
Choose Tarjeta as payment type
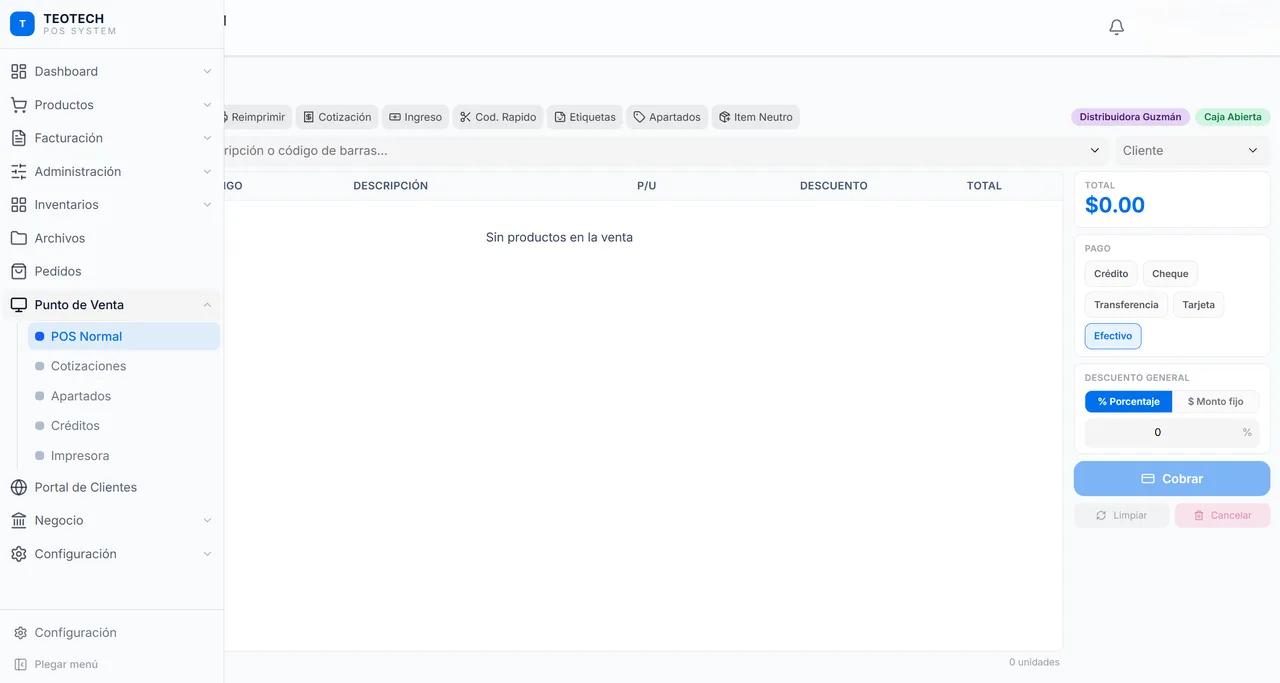tap(1198, 305)
